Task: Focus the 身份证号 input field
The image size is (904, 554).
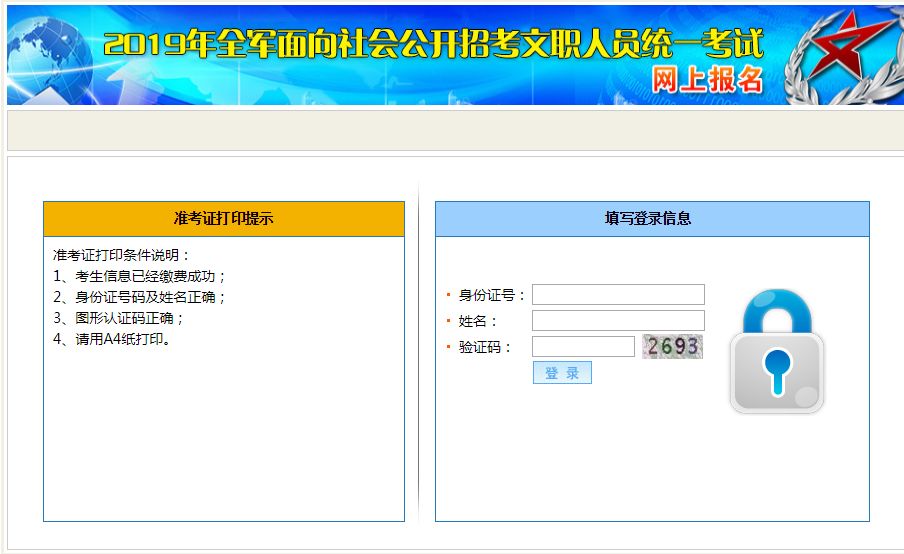Action: click(x=618, y=295)
